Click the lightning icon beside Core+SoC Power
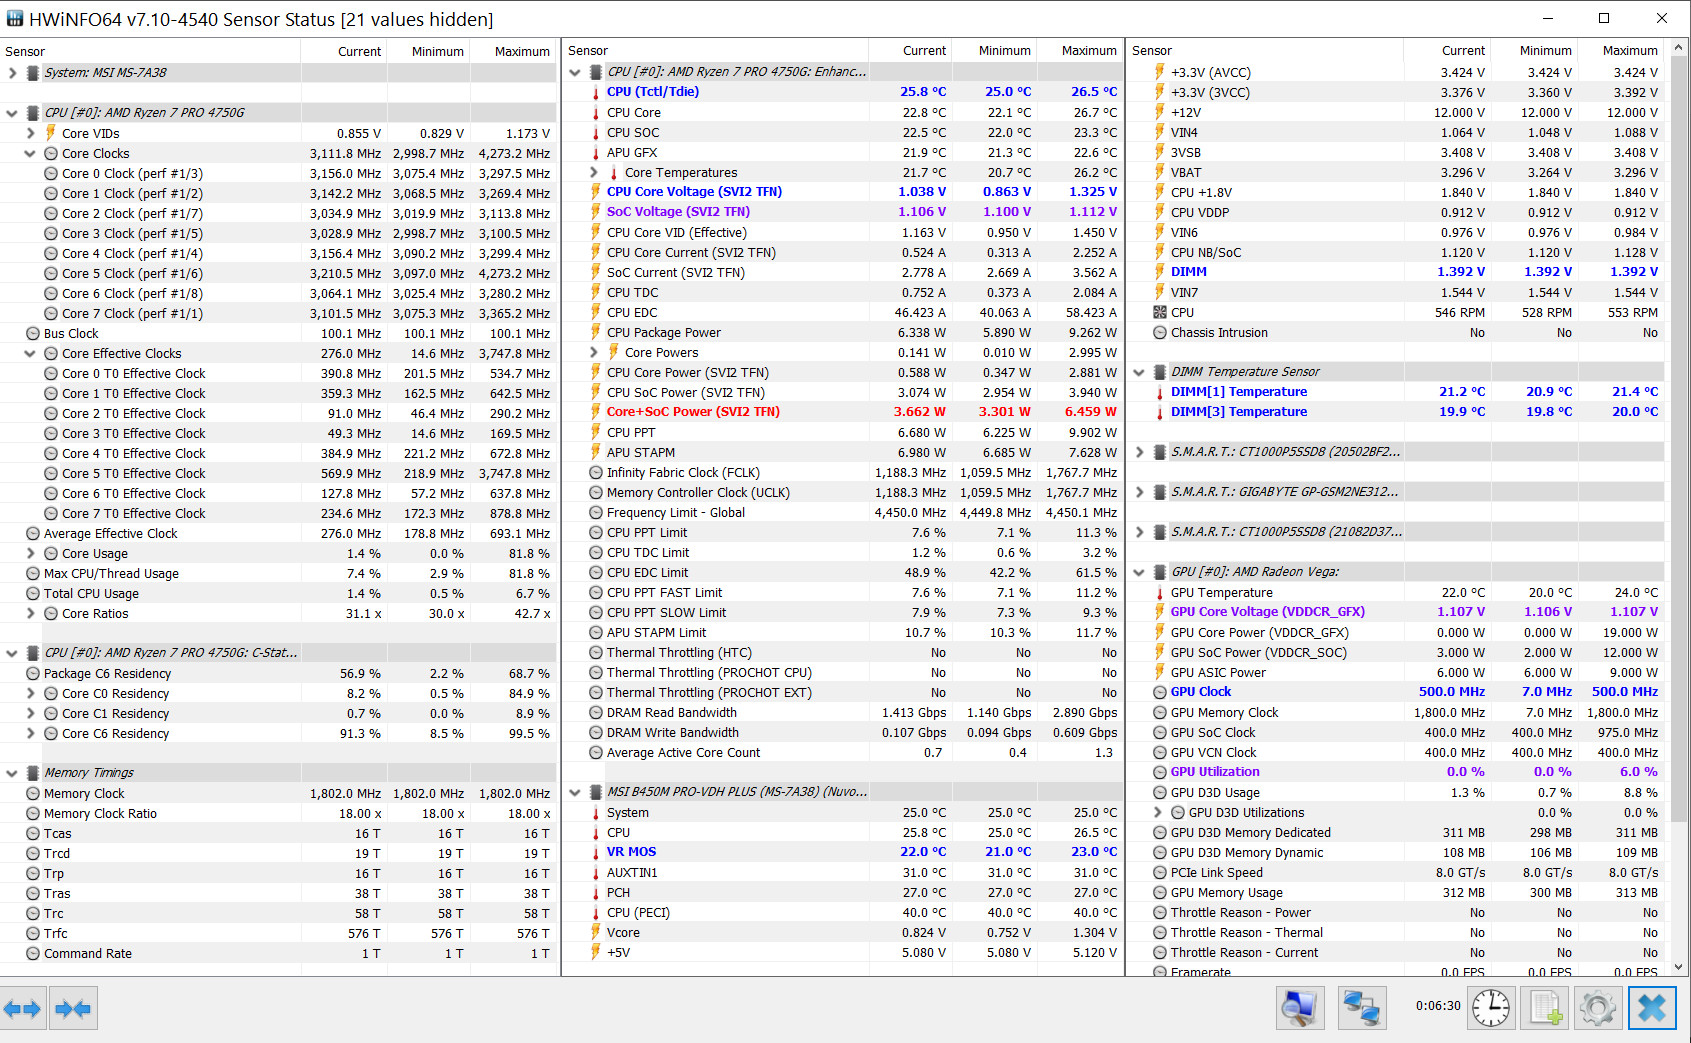Screen dimensions: 1691x1043 tap(596, 412)
